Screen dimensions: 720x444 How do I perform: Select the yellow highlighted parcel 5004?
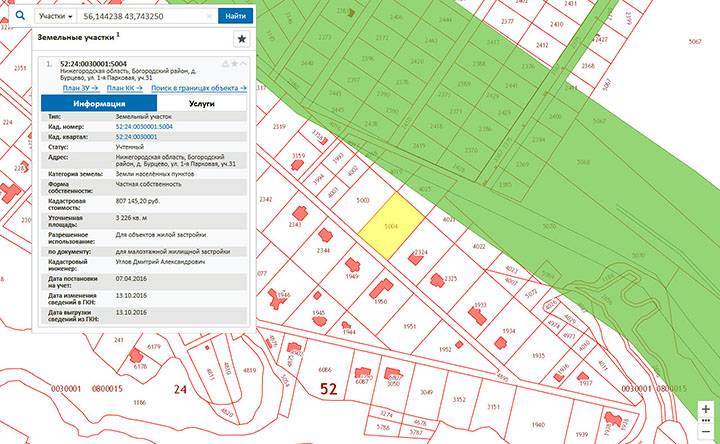(x=391, y=226)
